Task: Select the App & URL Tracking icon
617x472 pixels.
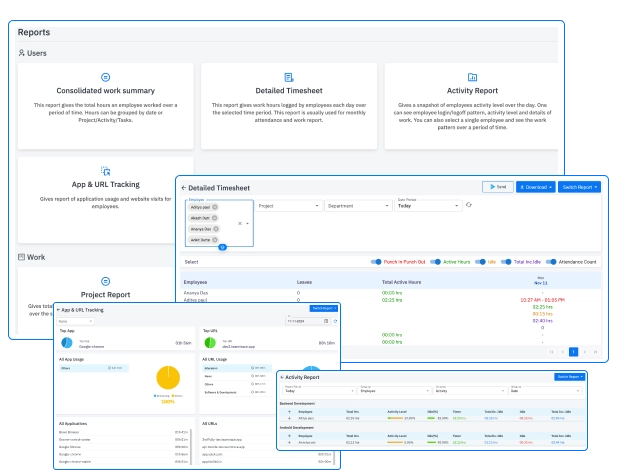Action: (x=106, y=171)
